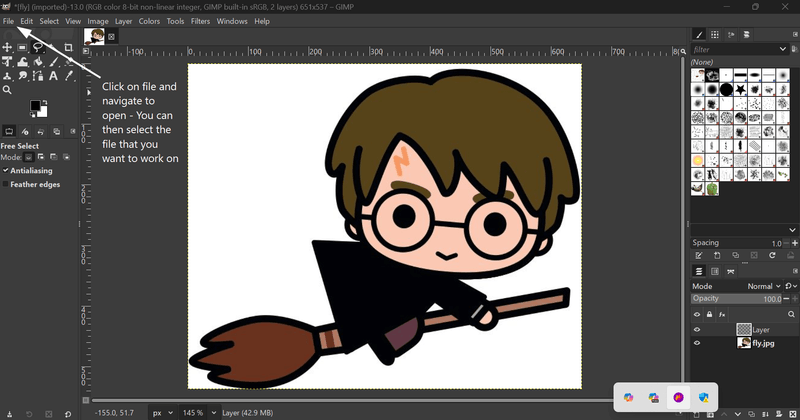The width and height of the screenshot is (800, 420).
Task: Lower the layer with down arrow
Action: point(738,414)
